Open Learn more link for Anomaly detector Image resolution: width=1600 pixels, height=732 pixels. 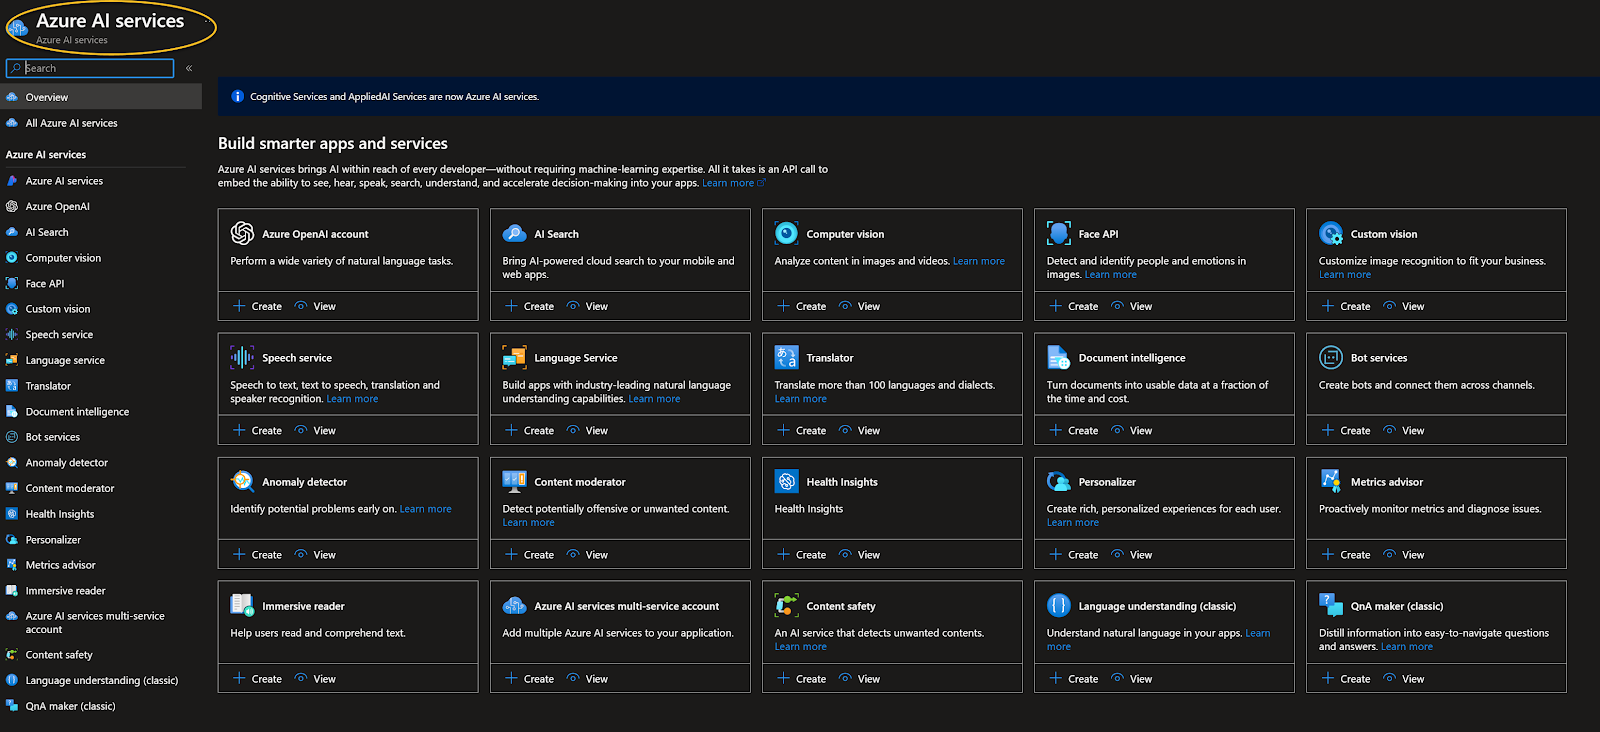(426, 509)
